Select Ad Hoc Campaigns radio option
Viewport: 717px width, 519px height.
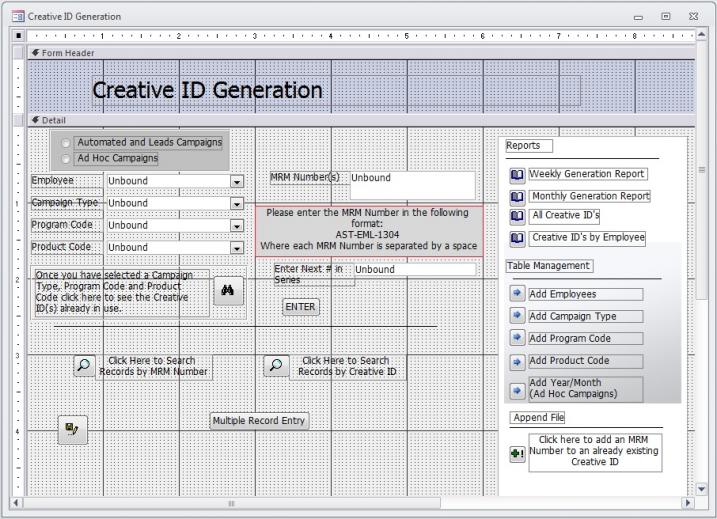[66, 159]
